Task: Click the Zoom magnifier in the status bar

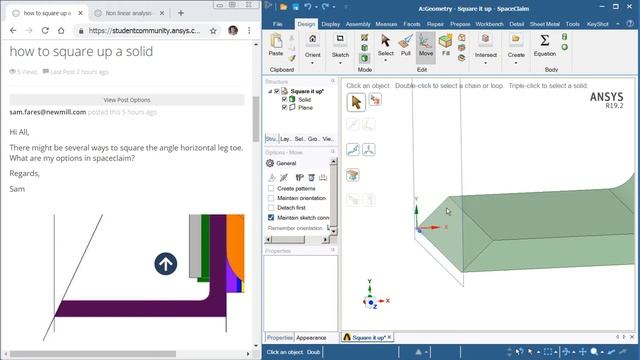Action: coord(594,351)
